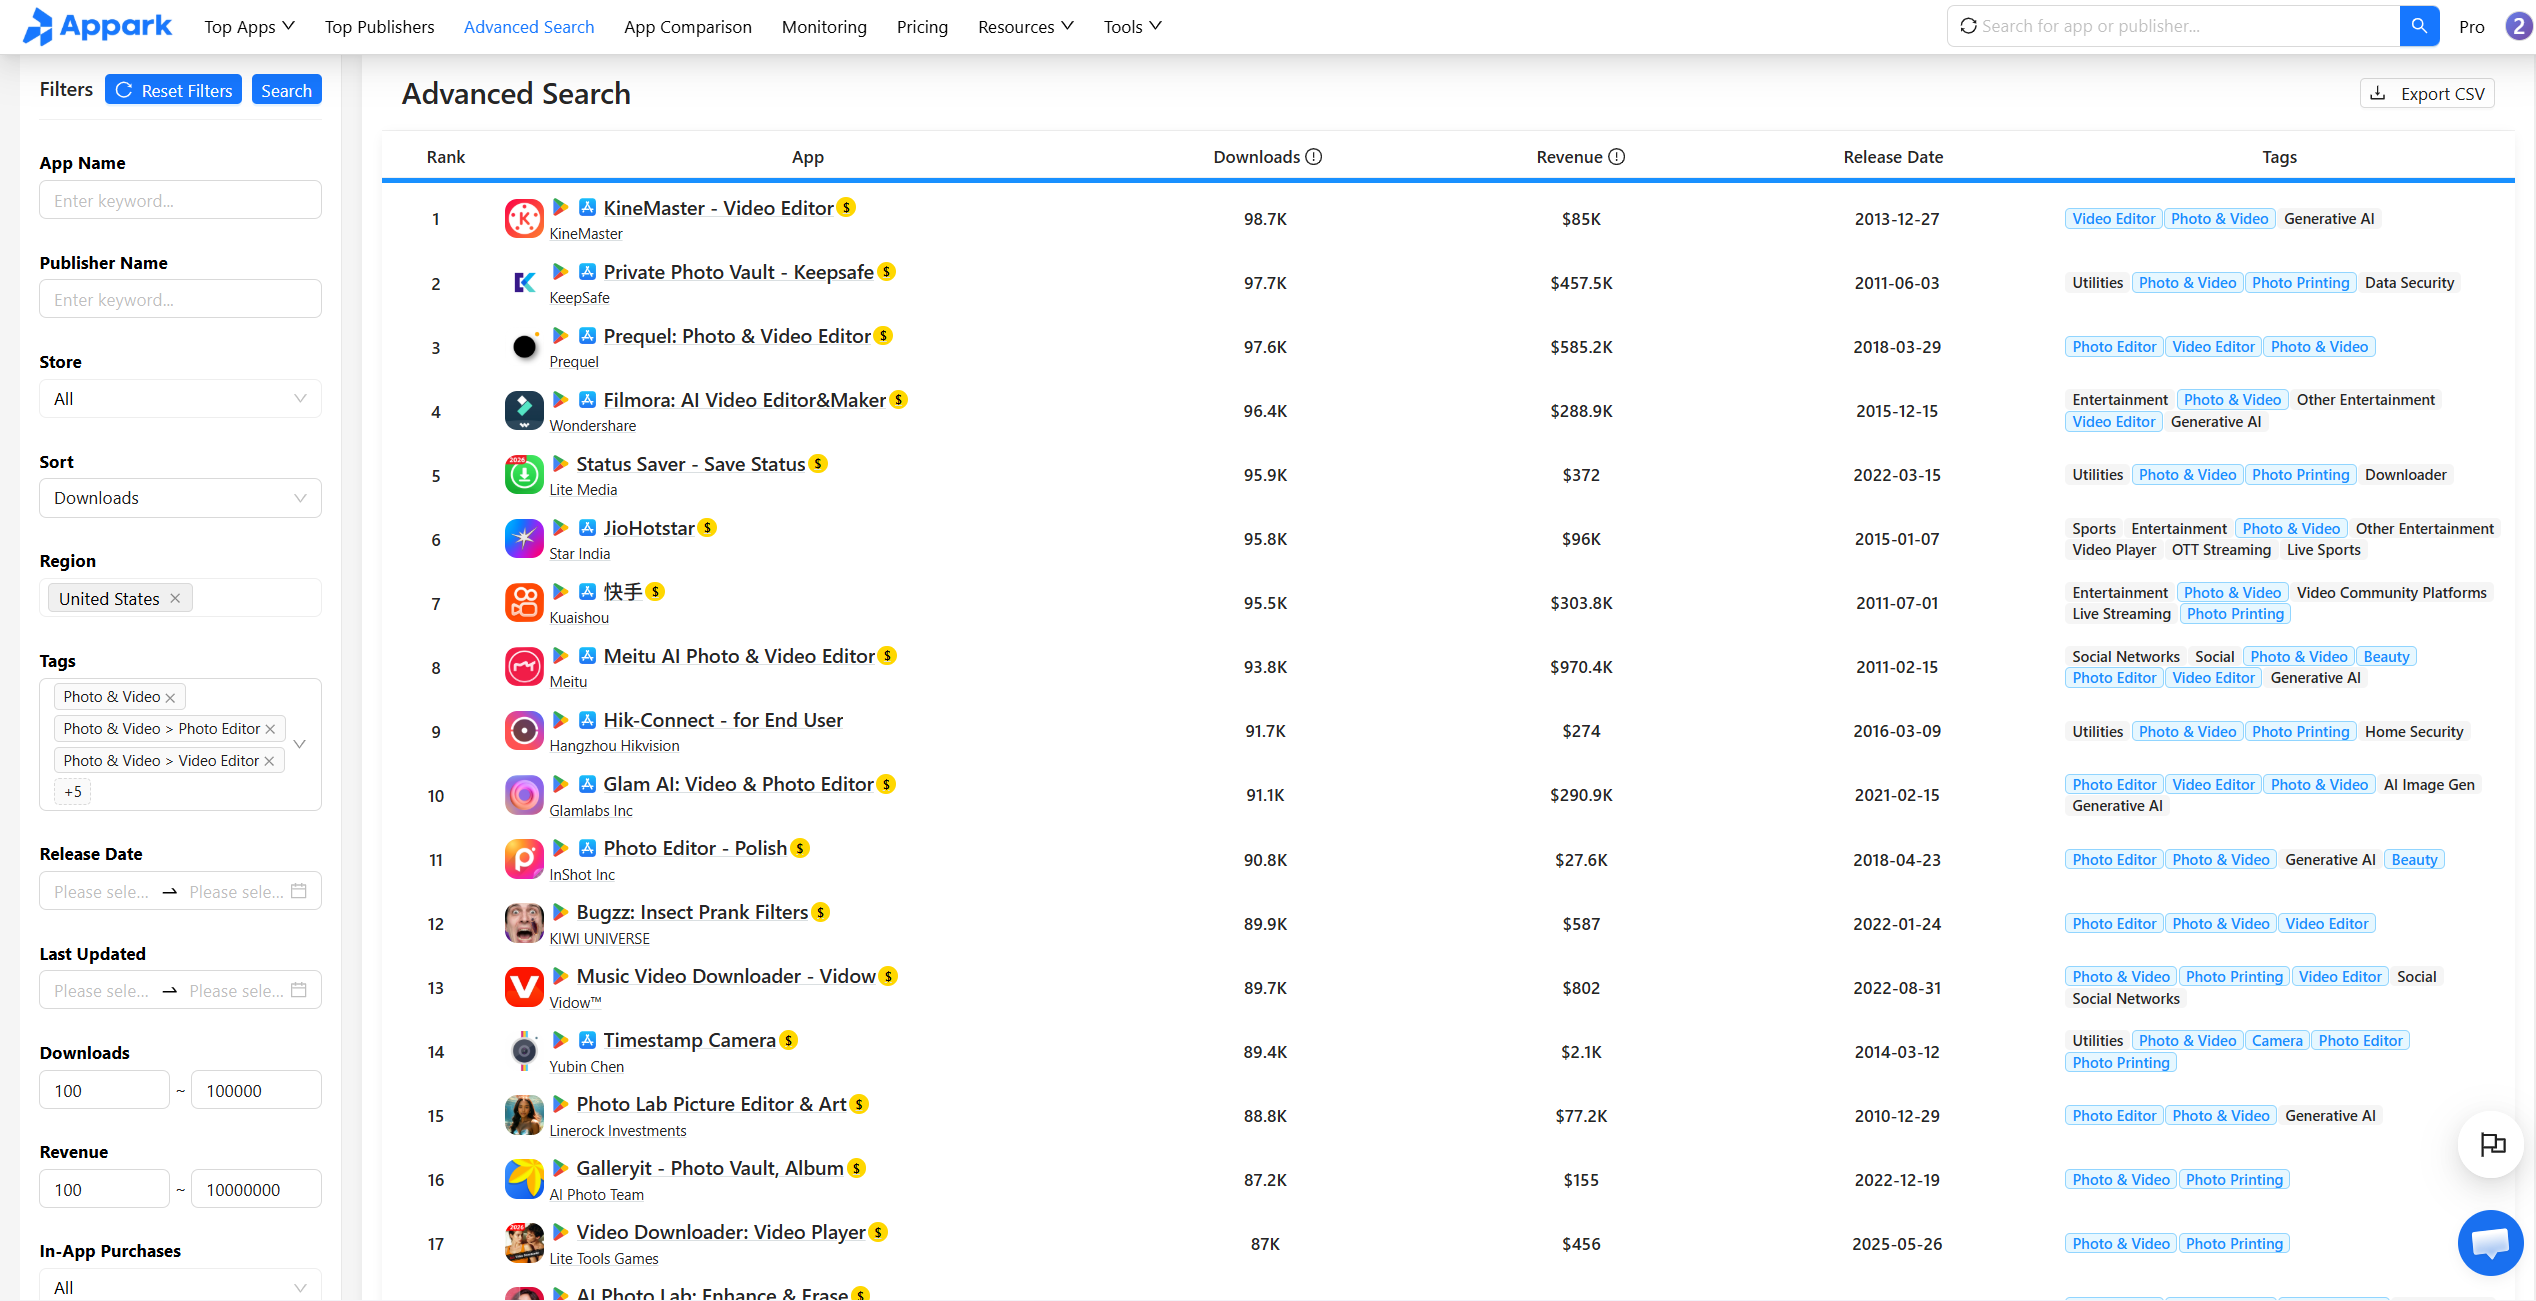Click the Search filters button
The image size is (2536, 1301).
[286, 90]
